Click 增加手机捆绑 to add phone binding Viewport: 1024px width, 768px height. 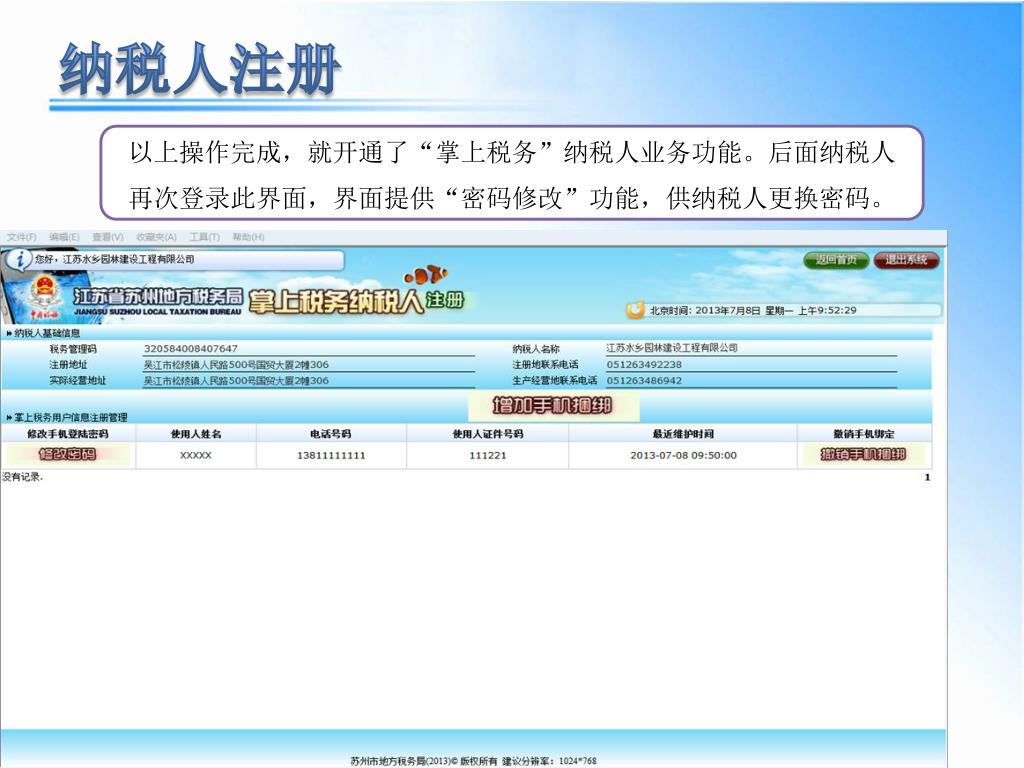tap(552, 406)
